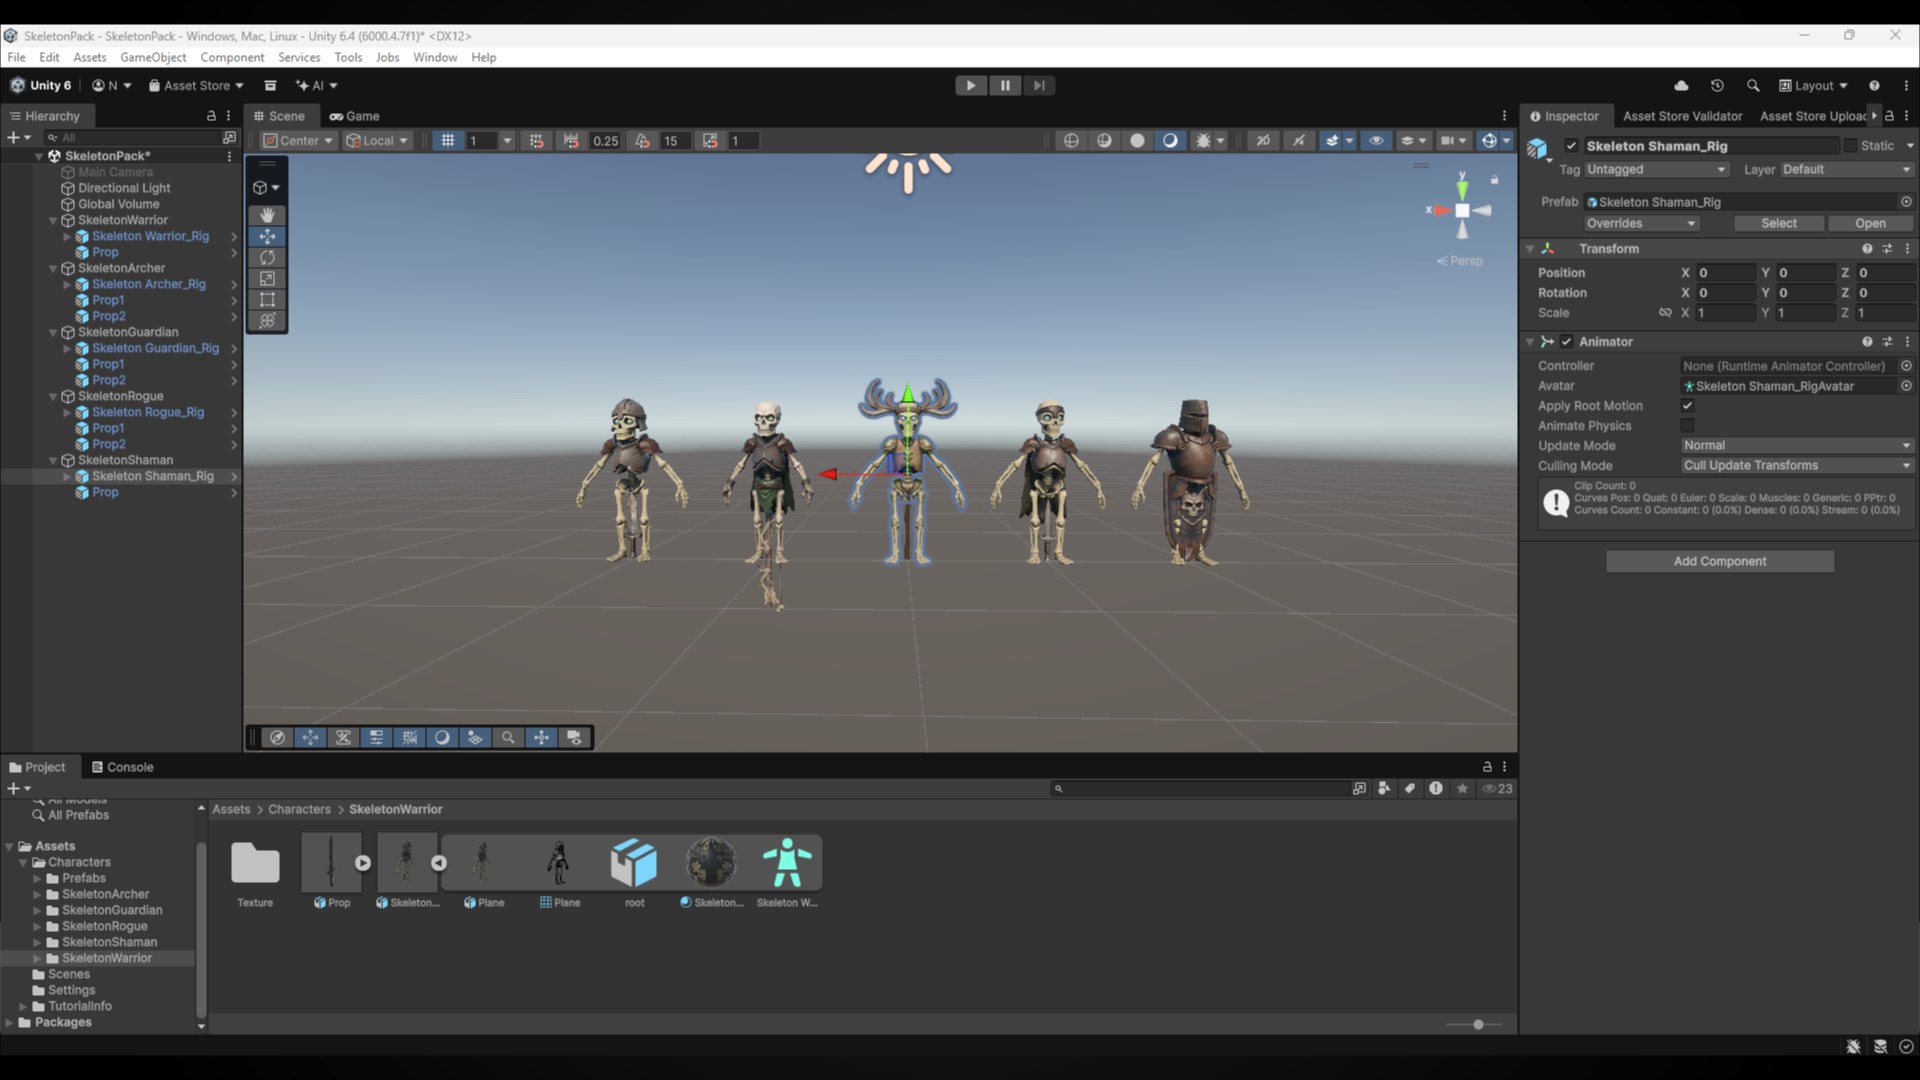1920x1080 pixels.
Task: Open the global Search icon
Action: [1753, 86]
